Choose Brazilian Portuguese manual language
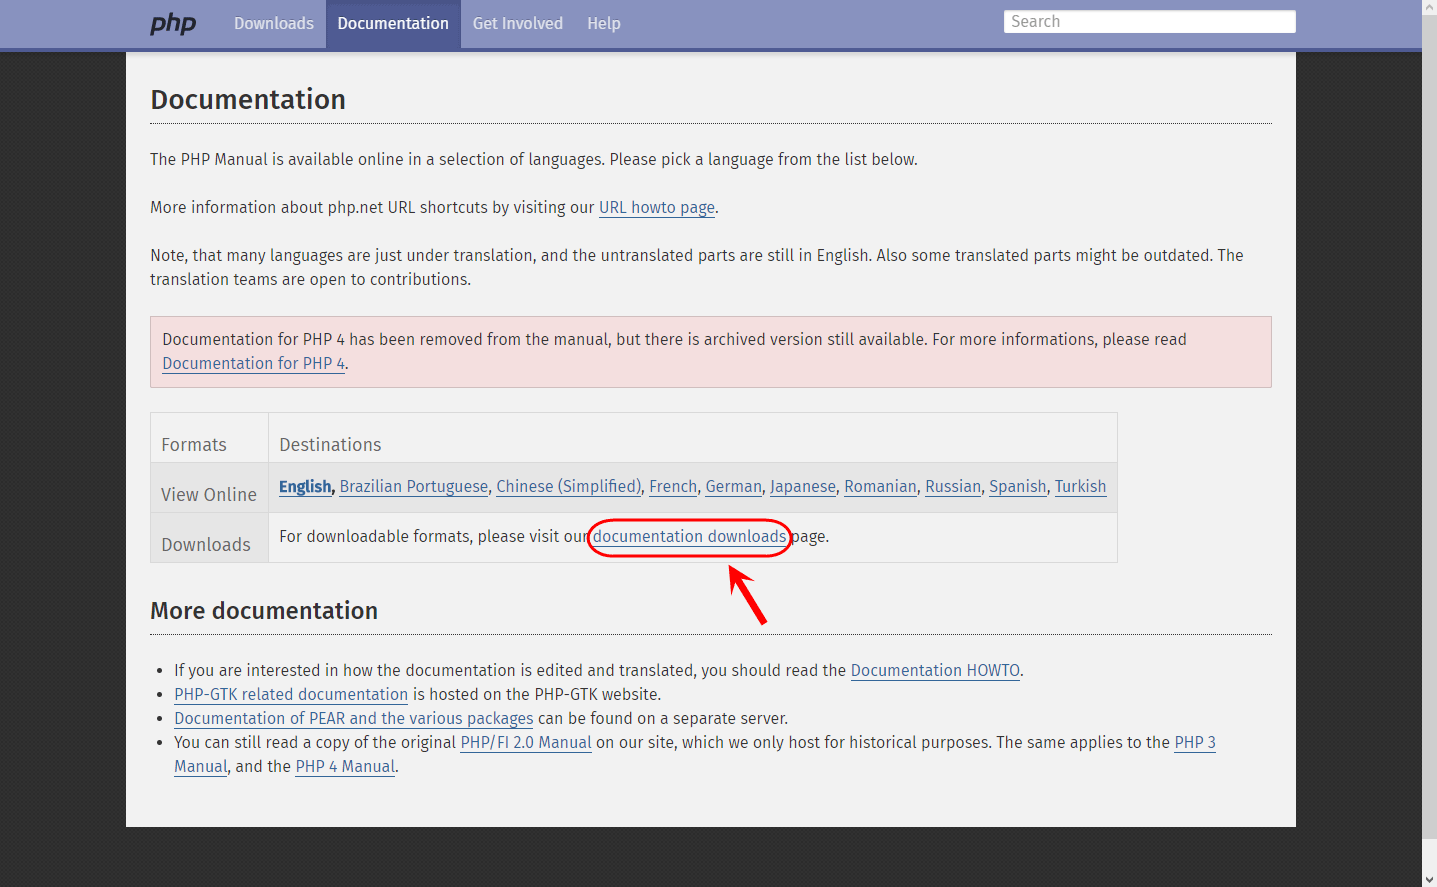Screen dimensions: 1437x887 tap(414, 487)
